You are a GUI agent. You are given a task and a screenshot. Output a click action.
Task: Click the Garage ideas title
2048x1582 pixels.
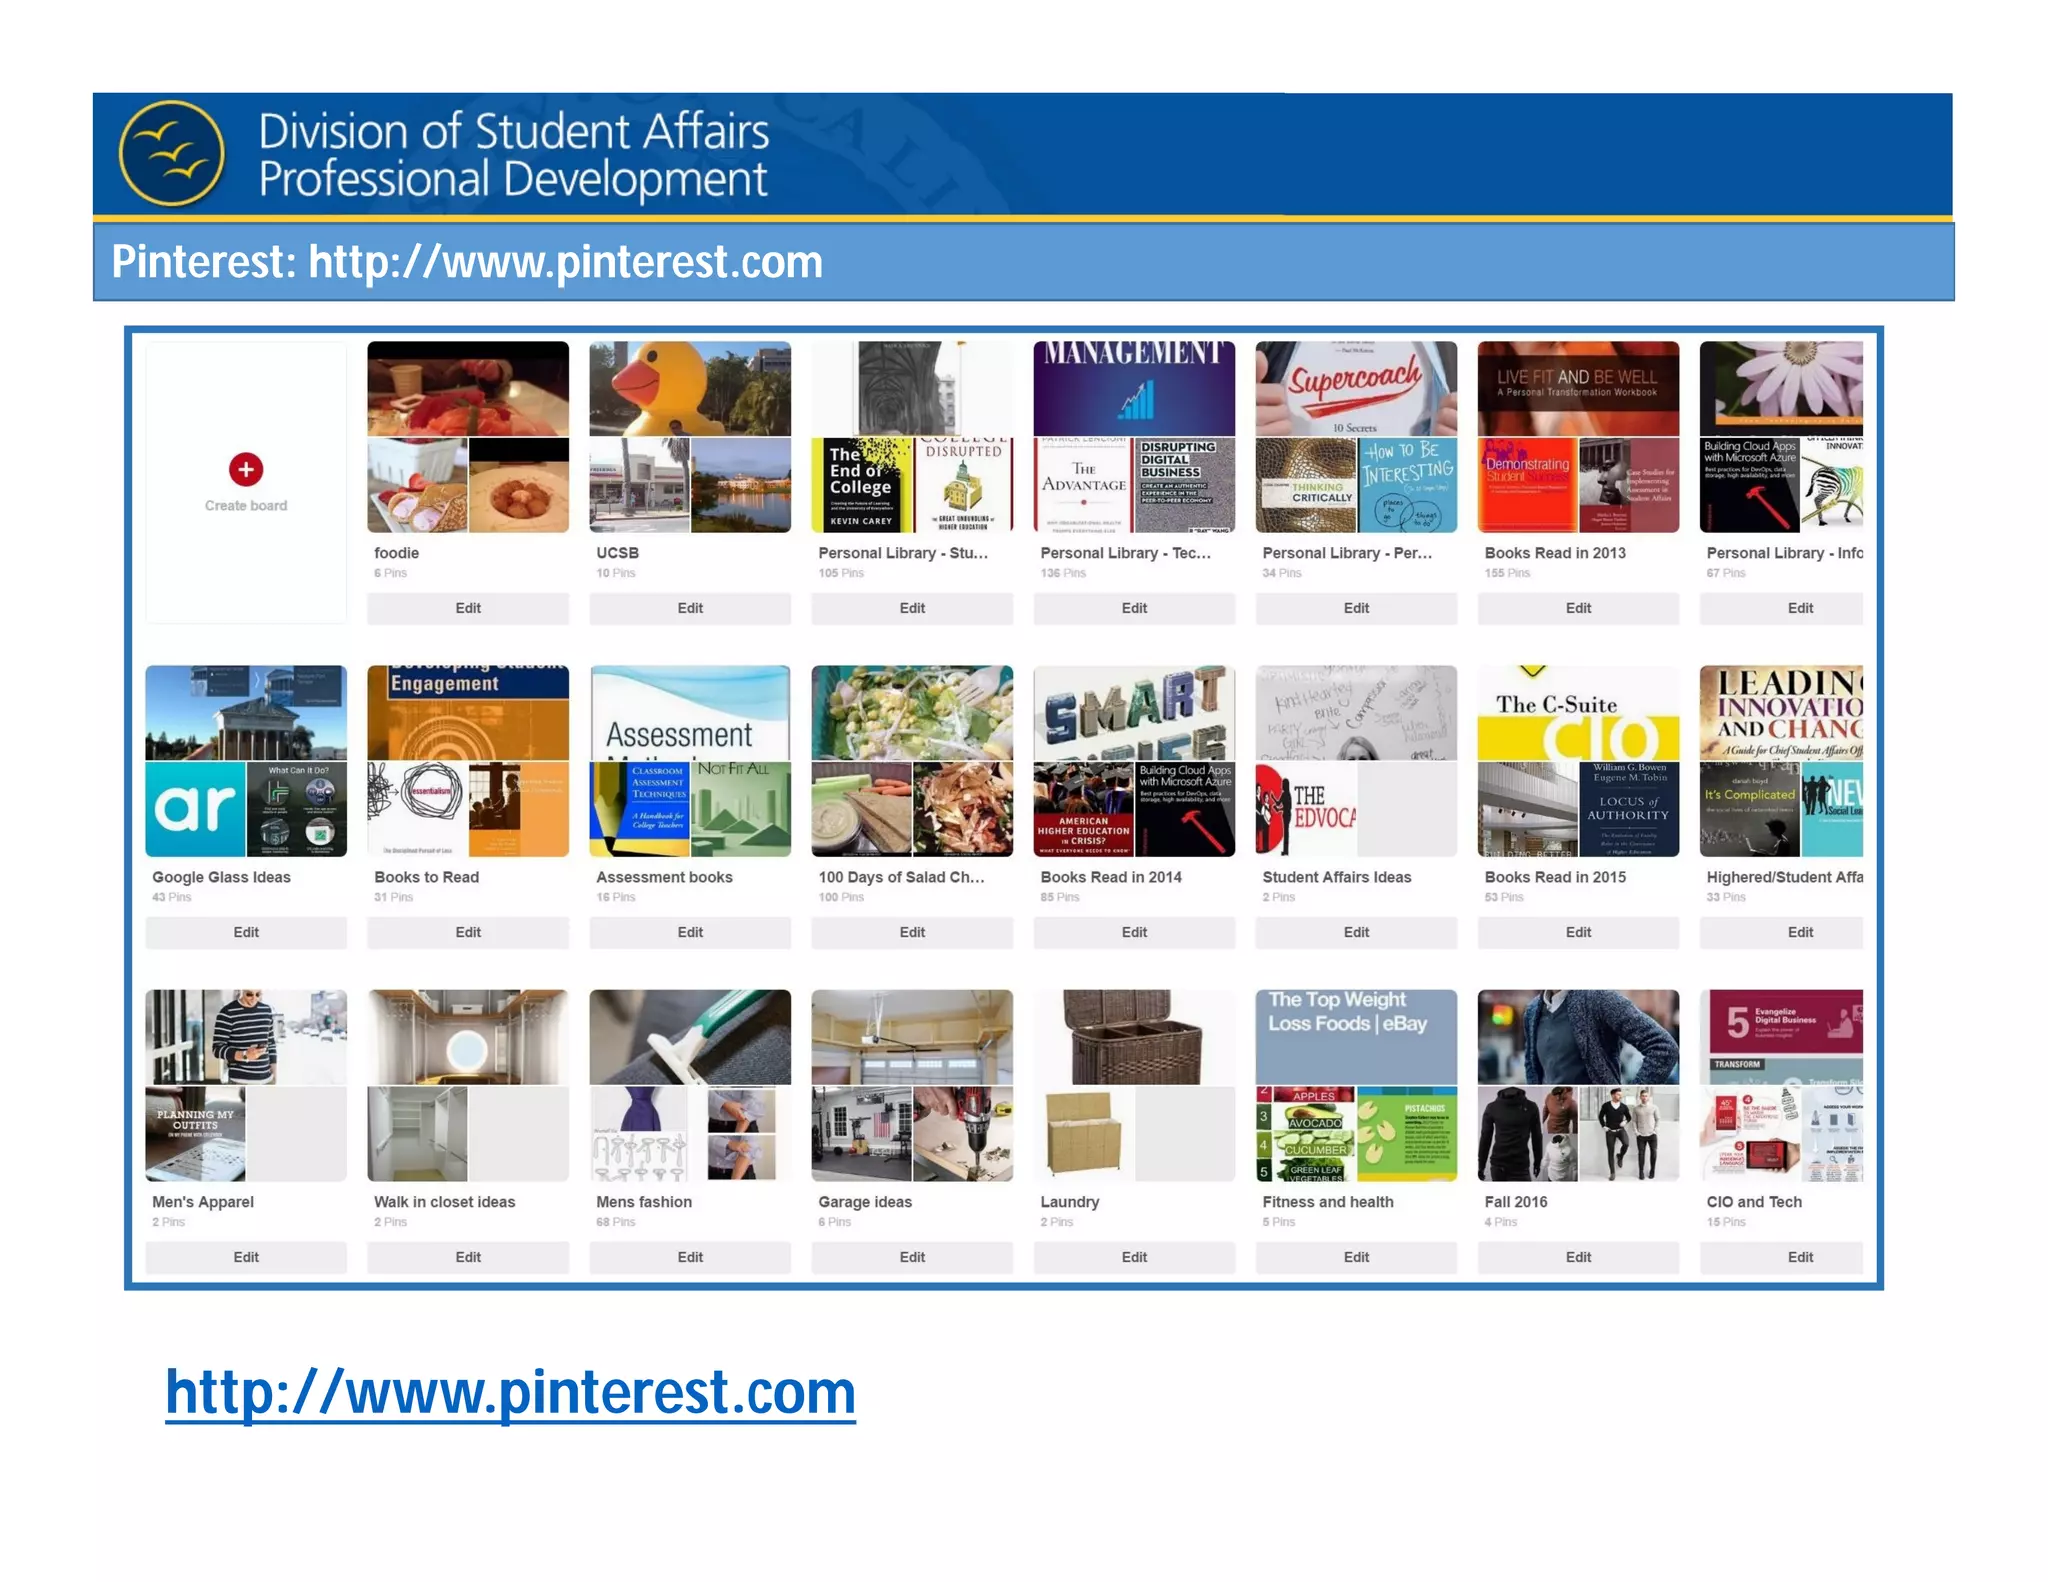pyautogui.click(x=865, y=1202)
